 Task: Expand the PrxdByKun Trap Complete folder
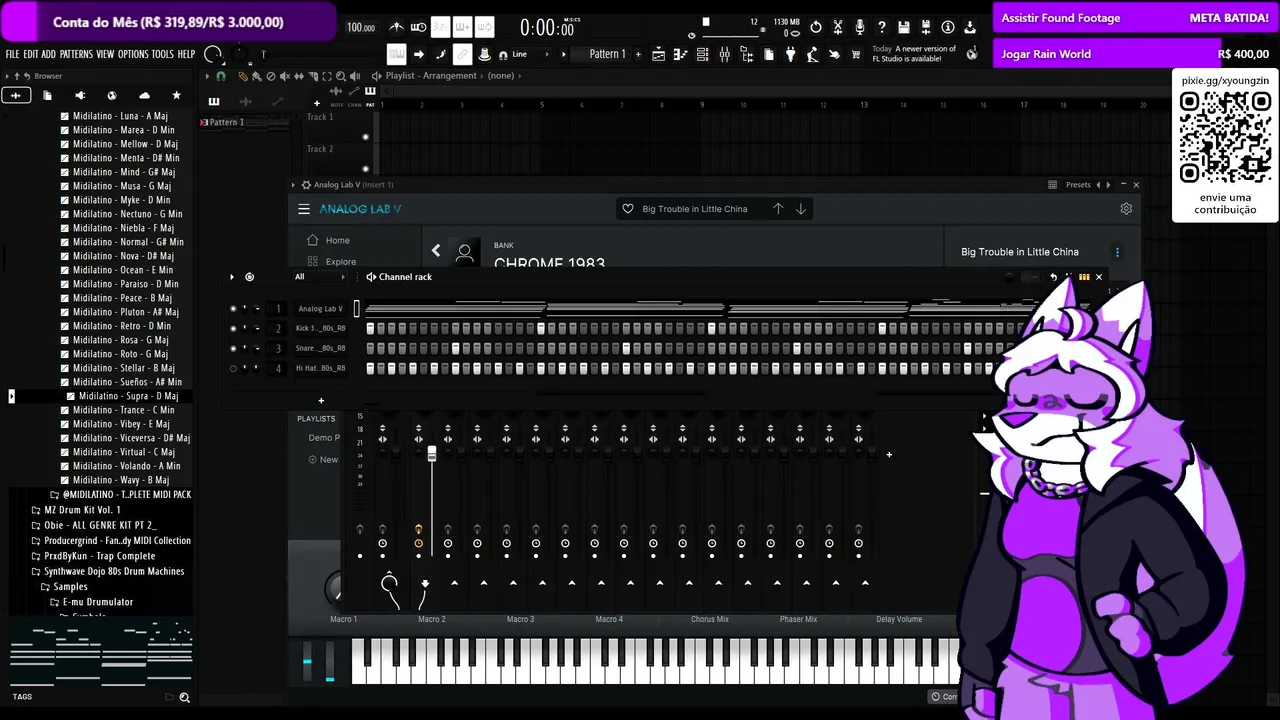click(x=100, y=556)
